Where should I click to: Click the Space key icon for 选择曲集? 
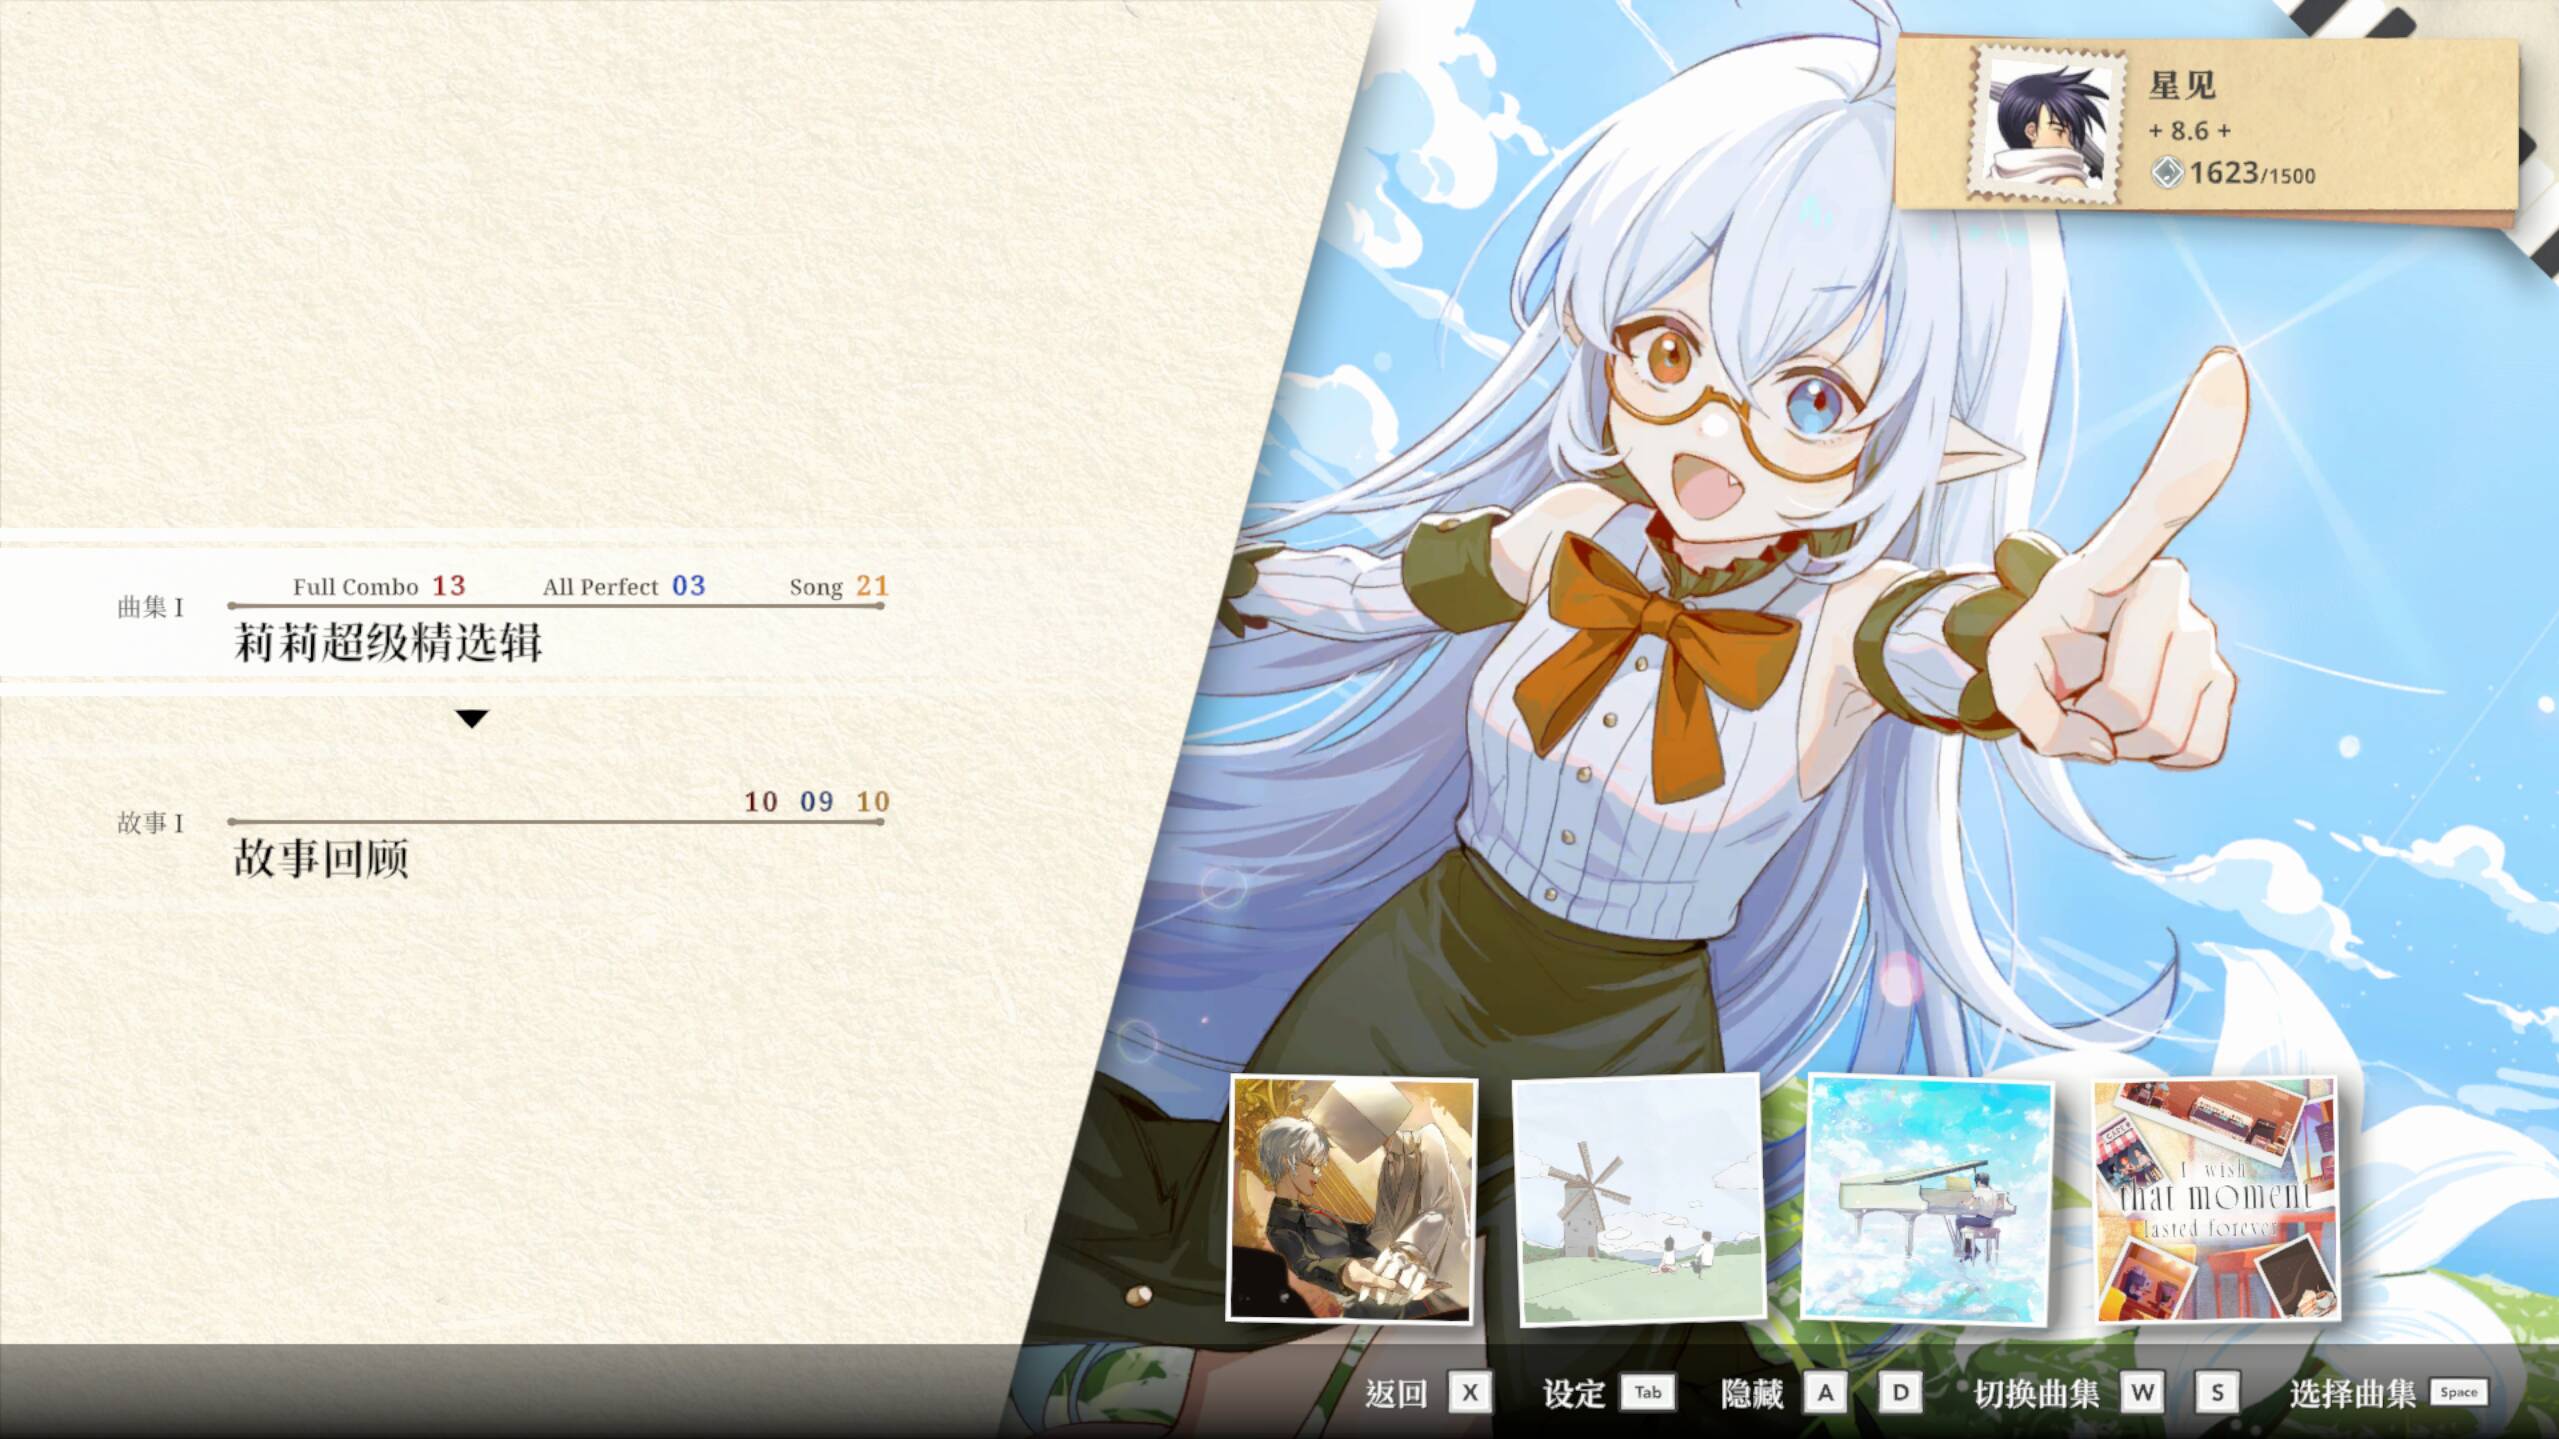tap(2459, 1392)
